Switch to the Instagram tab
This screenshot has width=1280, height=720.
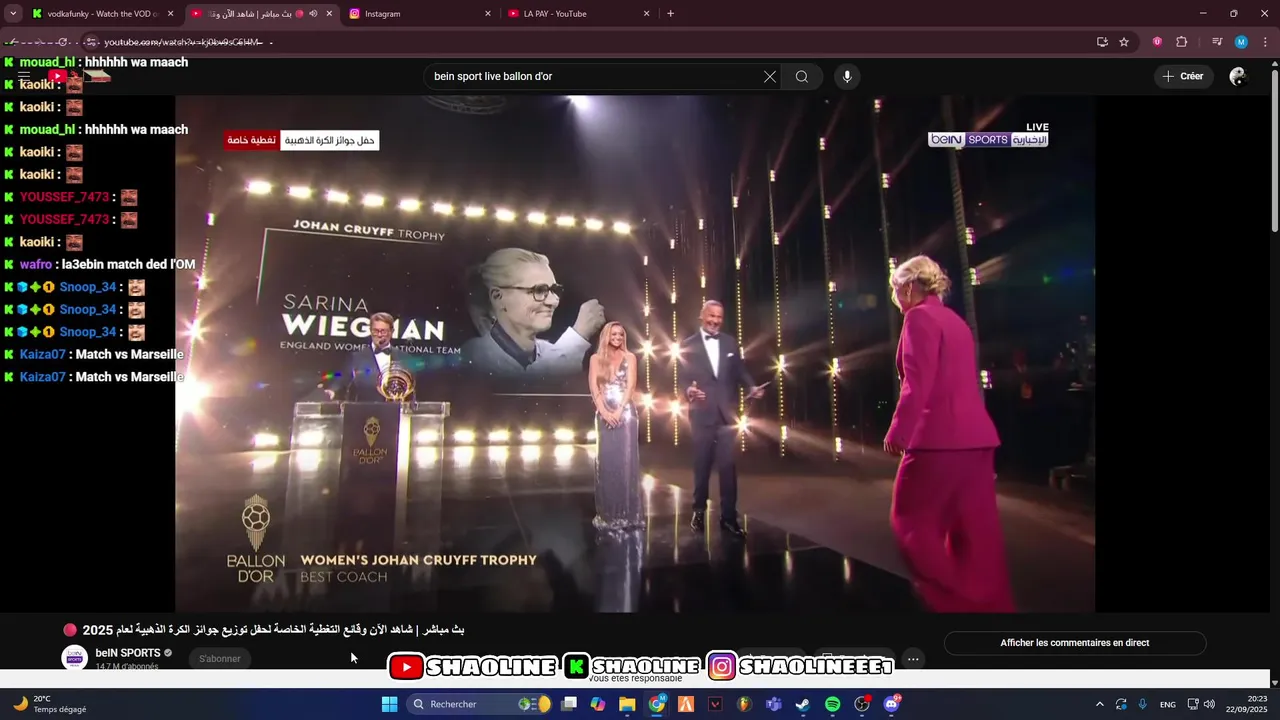(x=419, y=14)
